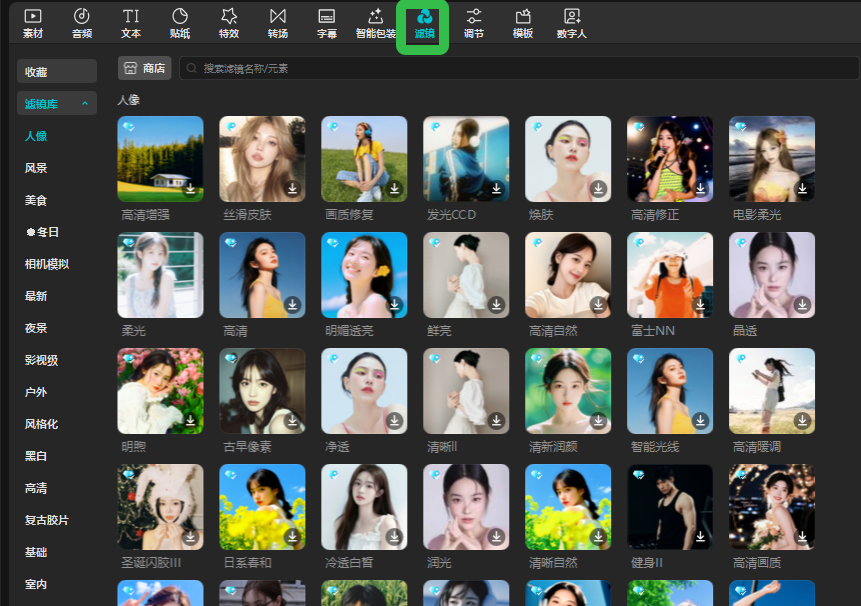861x606 pixels.
Task: Click the 商店 store button
Action: point(145,68)
